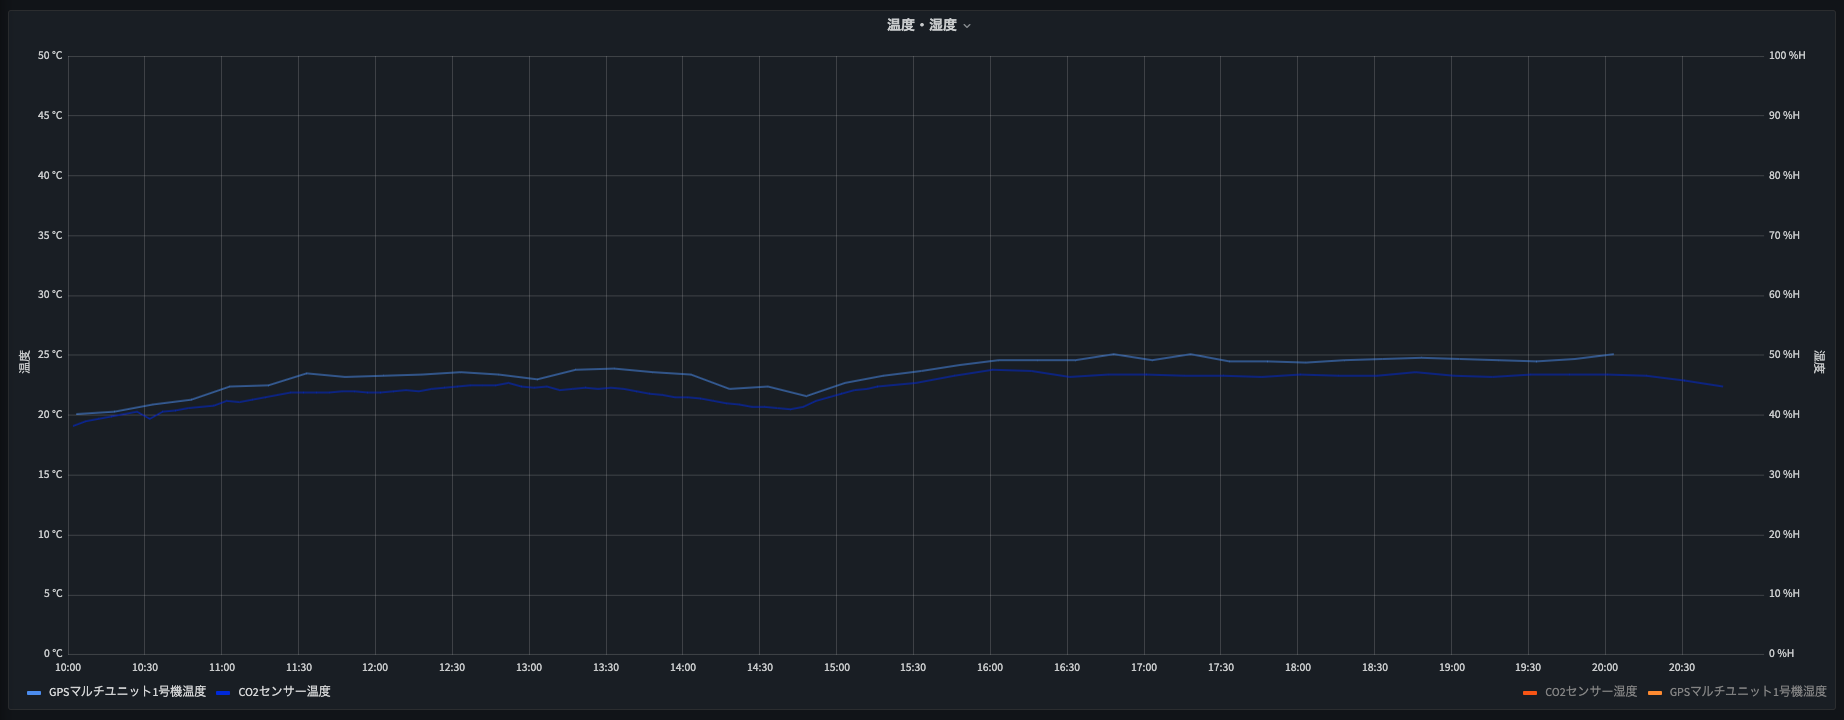Click the 25 °C axis label
This screenshot has height=720, width=1844.
(x=50, y=355)
